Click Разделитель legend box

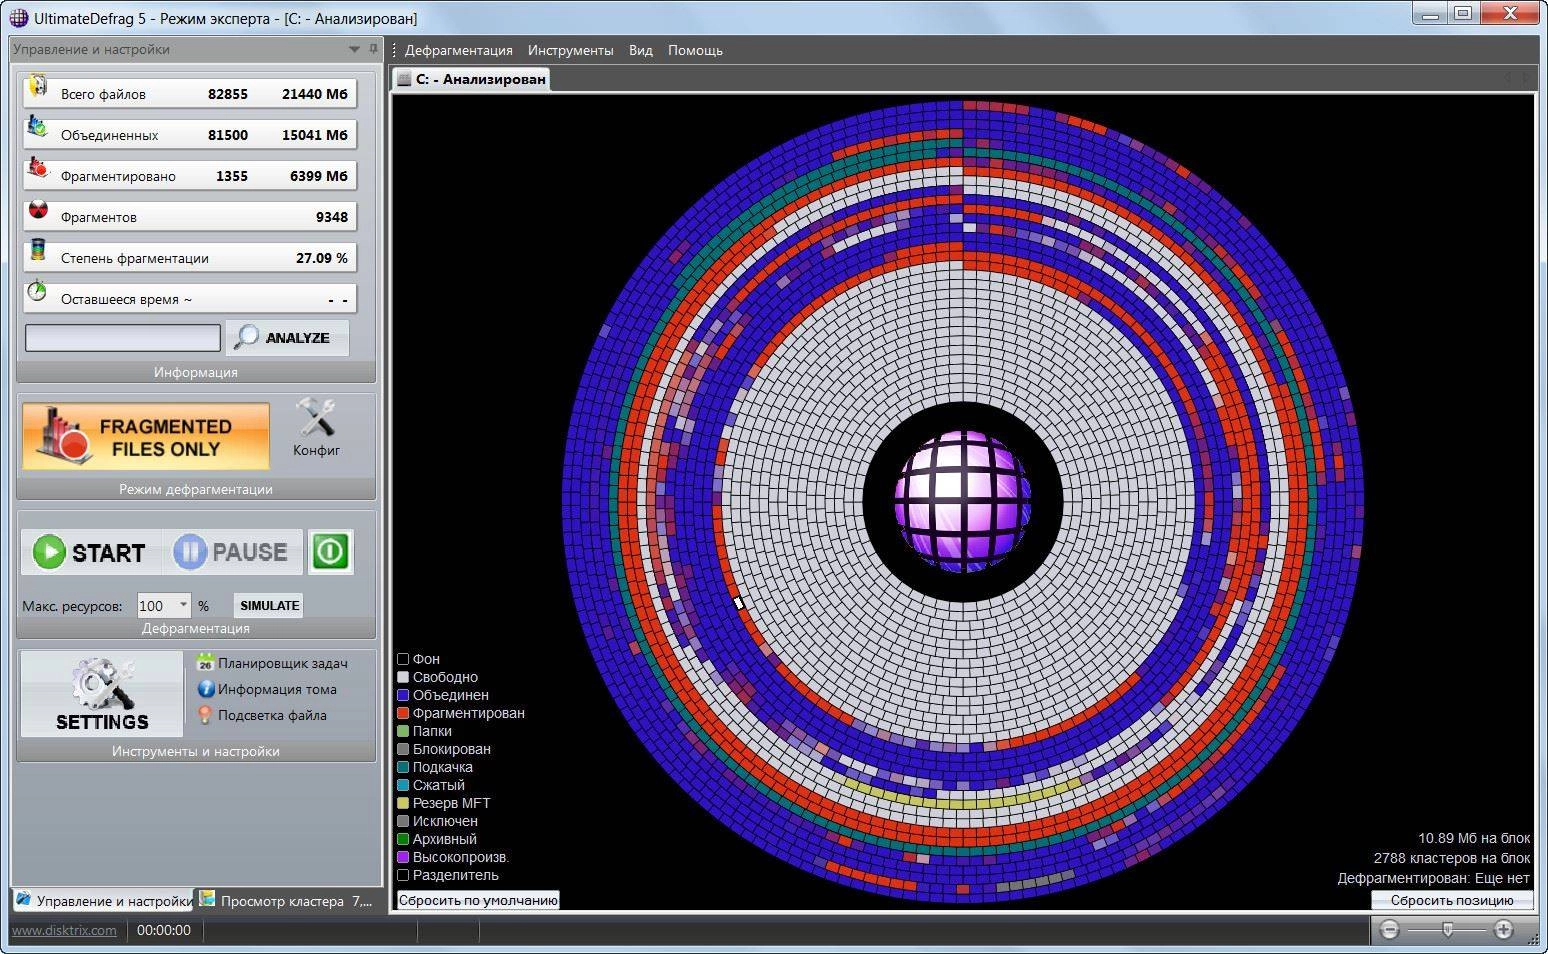(403, 875)
